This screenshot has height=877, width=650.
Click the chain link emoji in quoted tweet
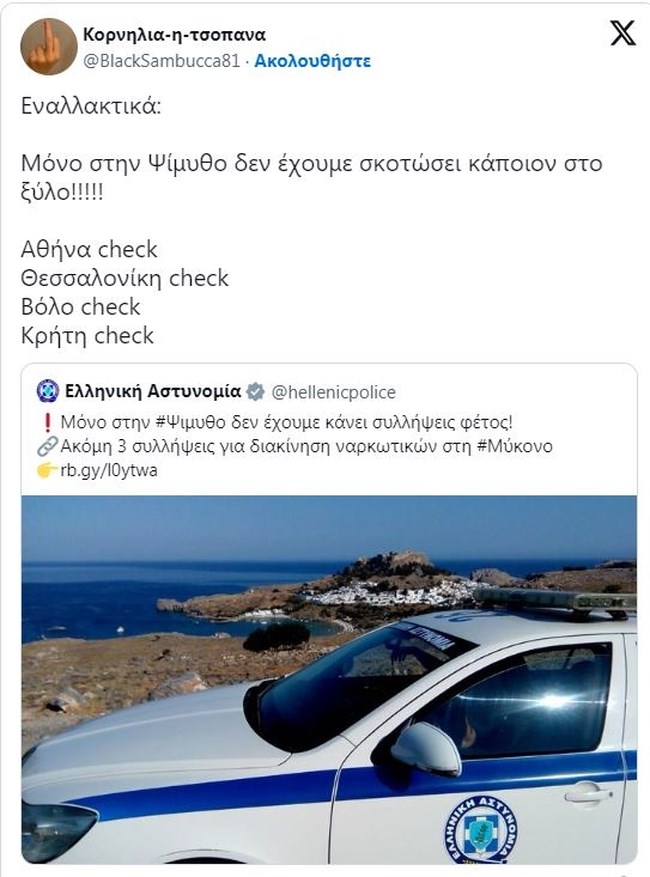pos(47,446)
